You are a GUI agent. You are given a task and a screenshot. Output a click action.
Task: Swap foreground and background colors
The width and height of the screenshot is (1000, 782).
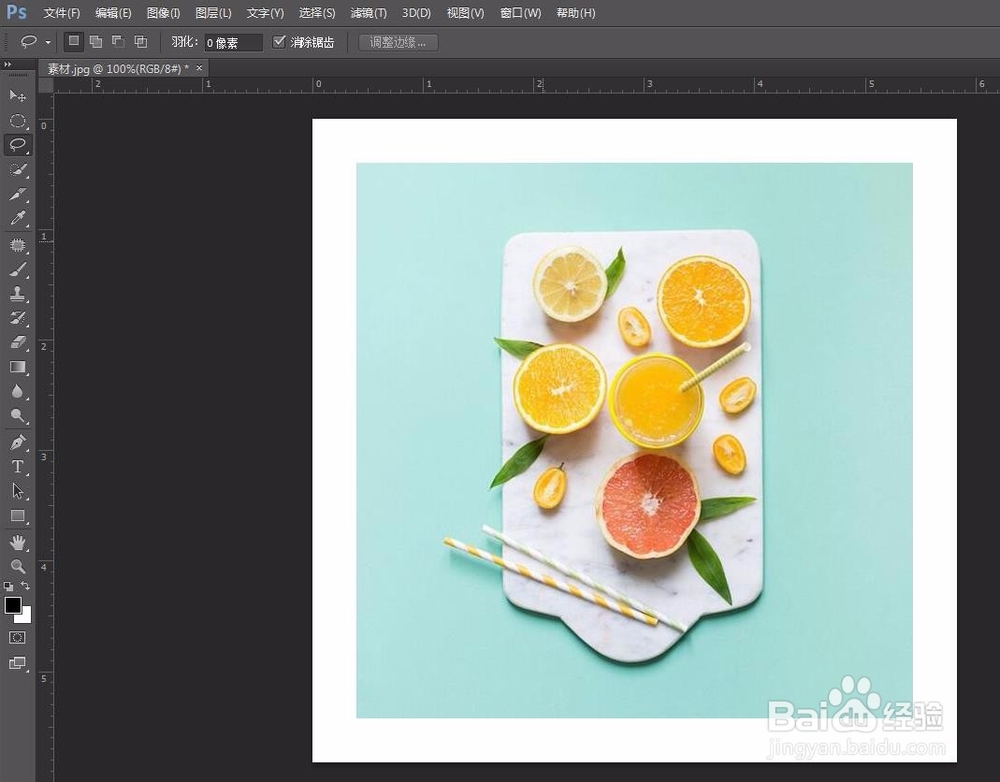coord(26,586)
